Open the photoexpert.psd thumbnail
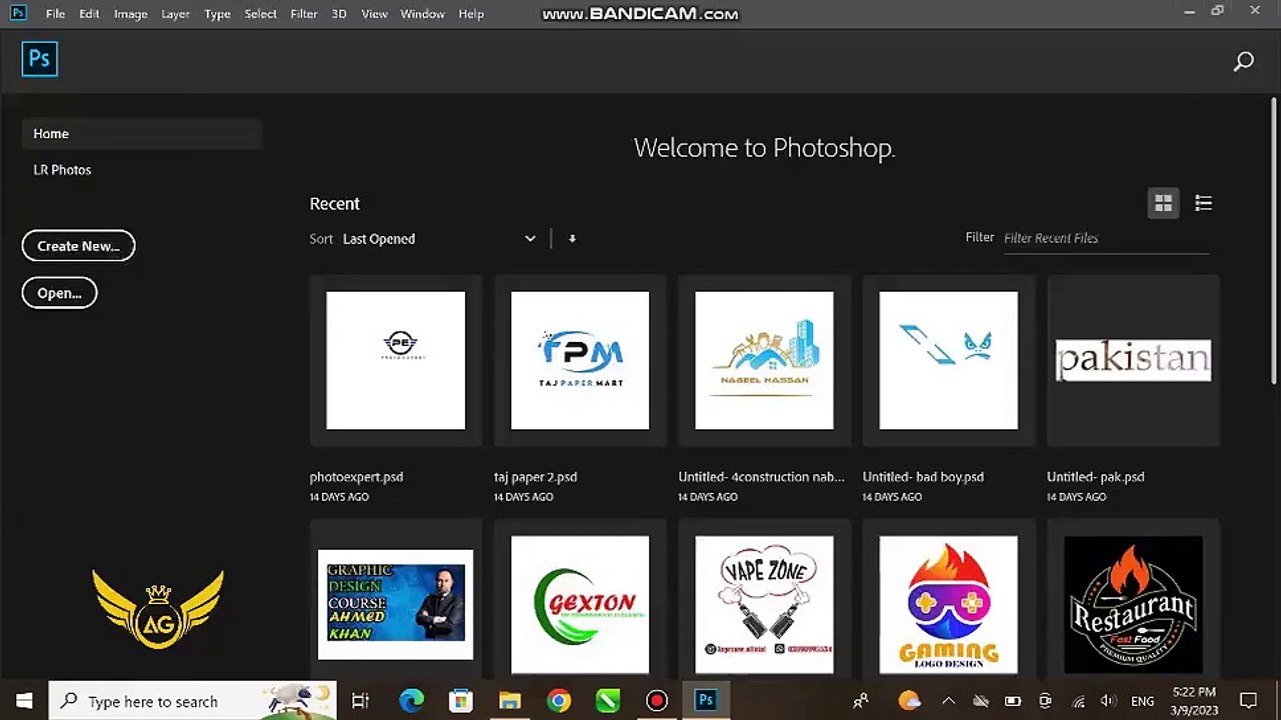 point(396,360)
